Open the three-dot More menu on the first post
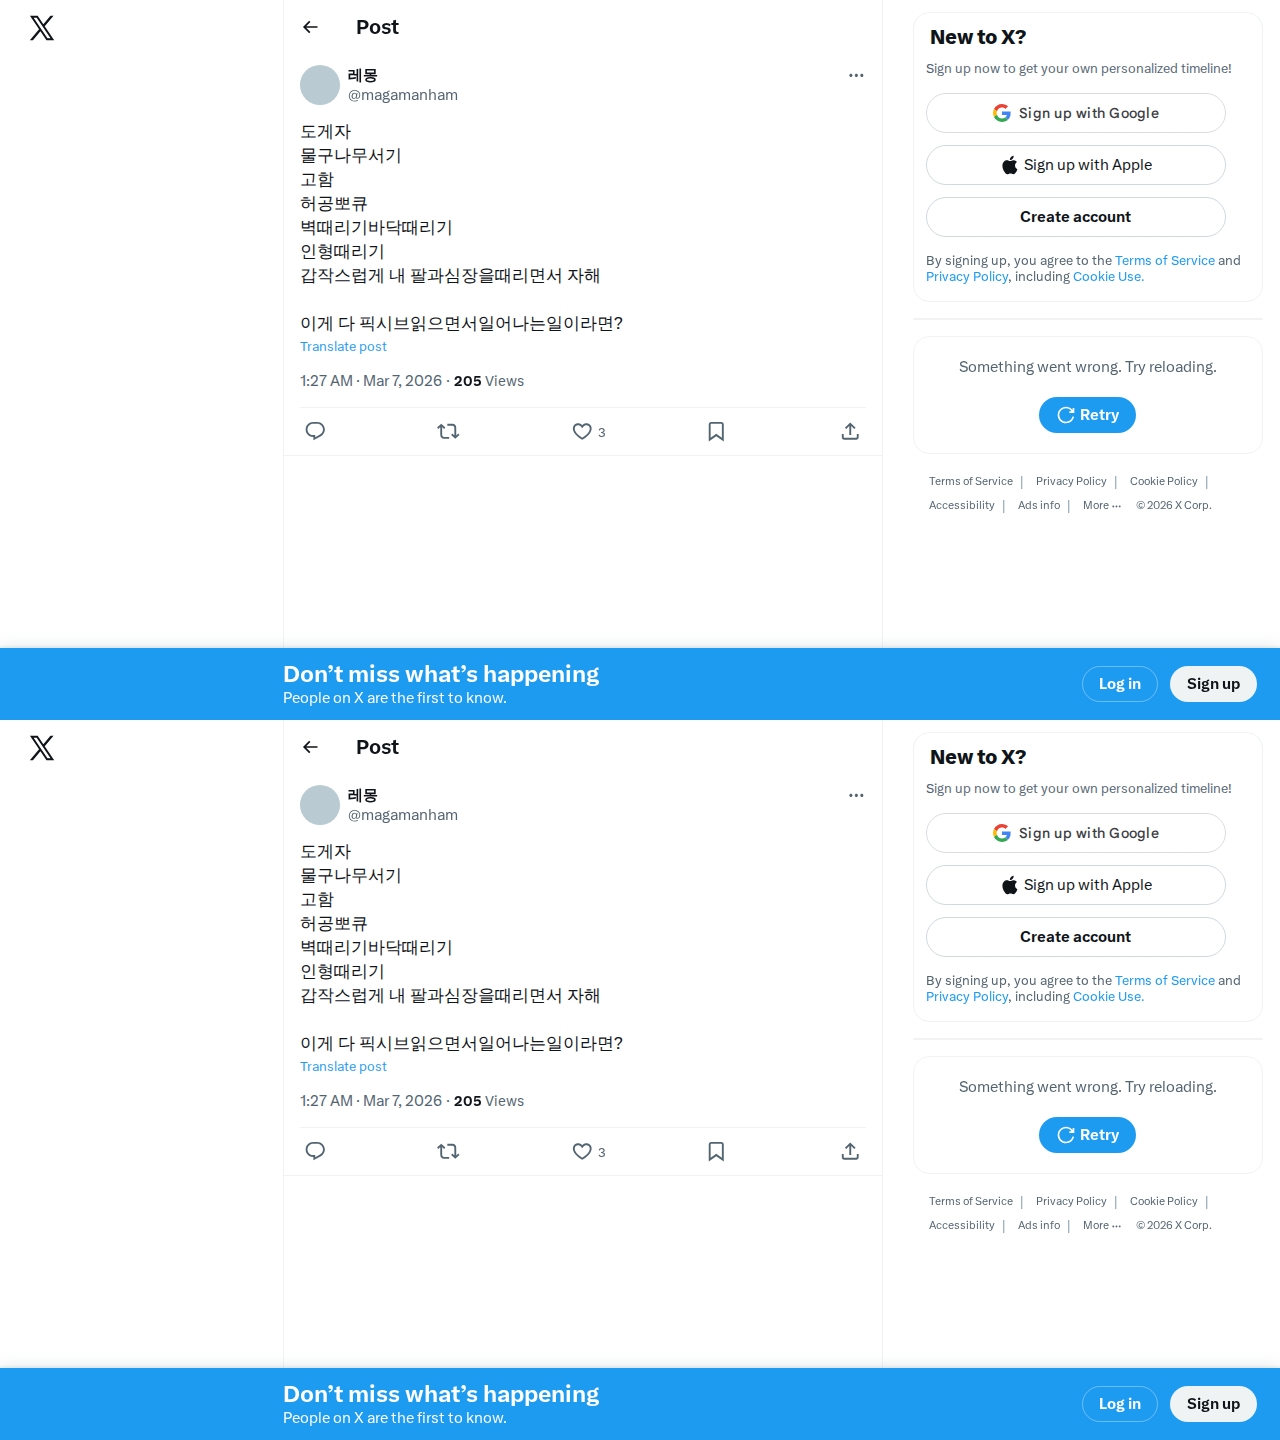The height and width of the screenshot is (1440, 1280). (x=856, y=75)
